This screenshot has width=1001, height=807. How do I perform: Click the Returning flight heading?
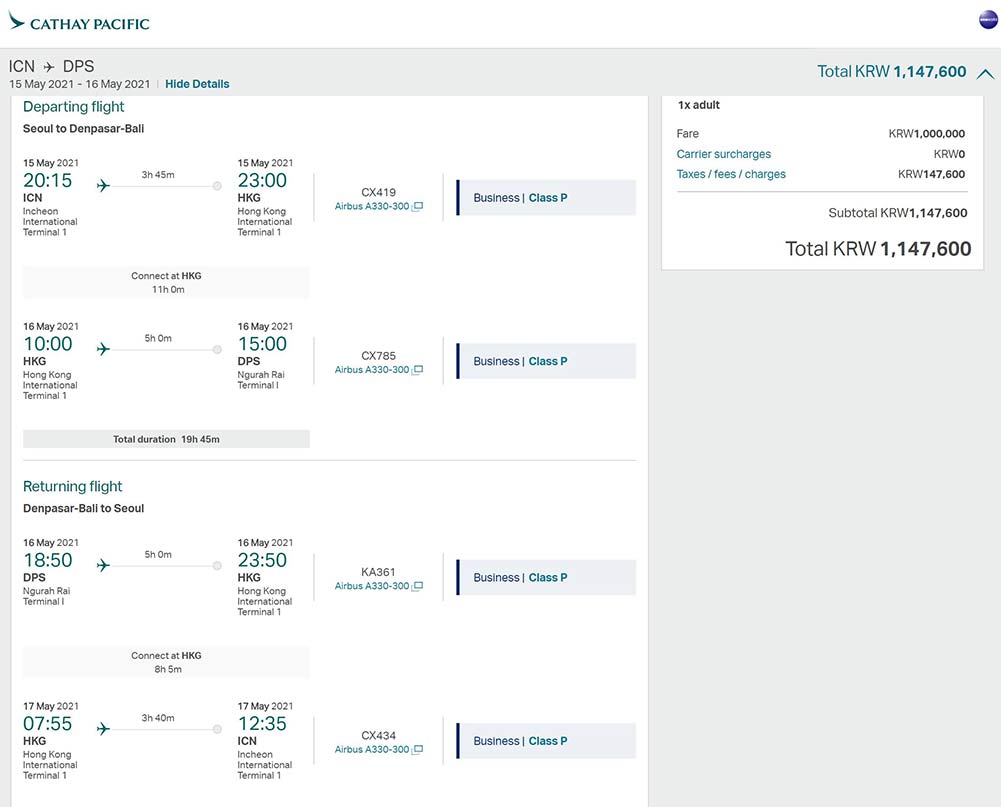[x=72, y=486]
